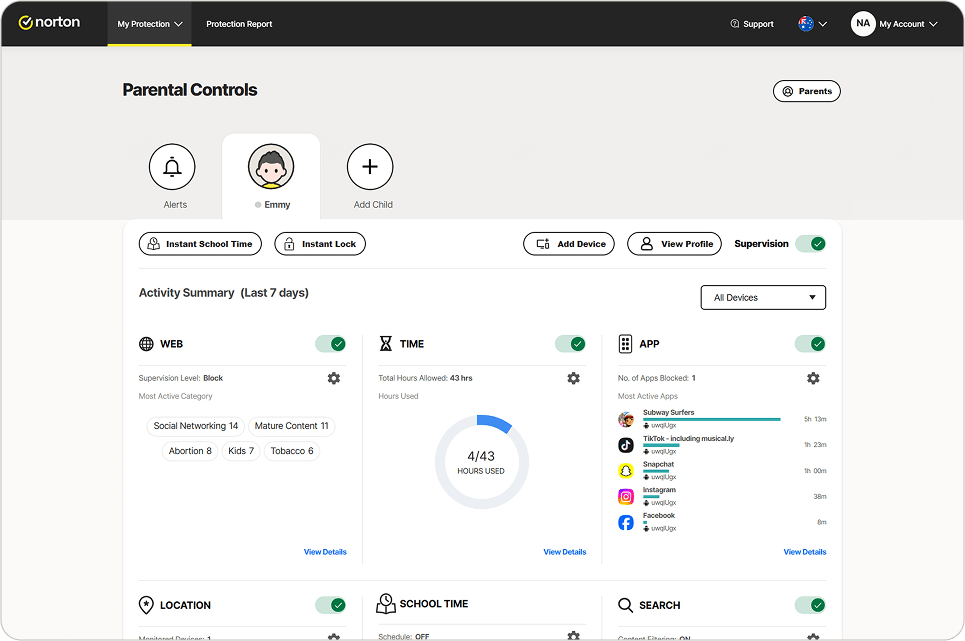This screenshot has width=965, height=641.
Task: Select Emmy's profile avatar
Action: pos(271,167)
